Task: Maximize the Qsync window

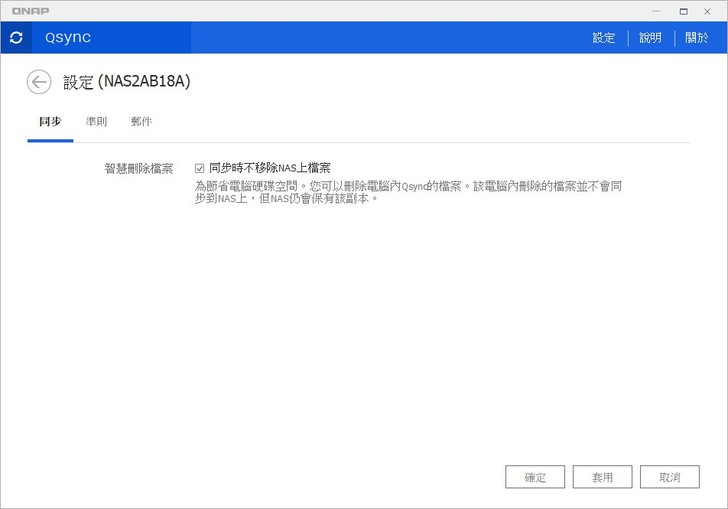Action: click(683, 11)
